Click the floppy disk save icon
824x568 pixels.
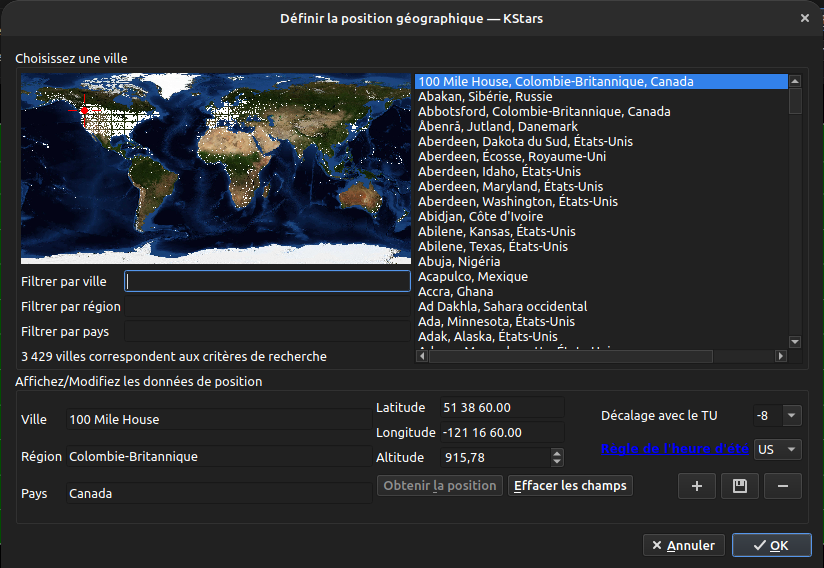click(x=739, y=486)
